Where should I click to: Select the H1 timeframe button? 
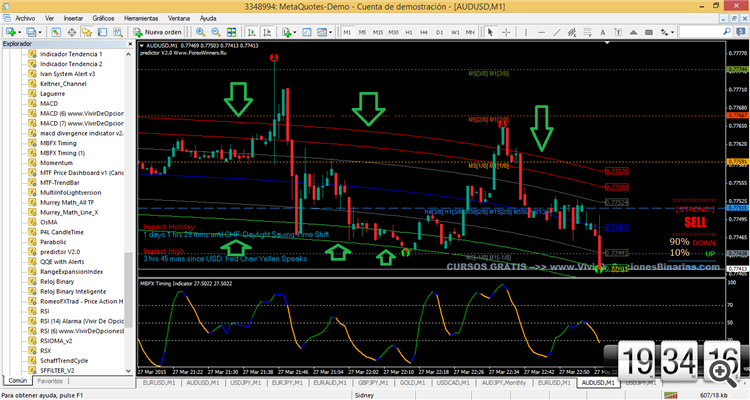(408, 32)
